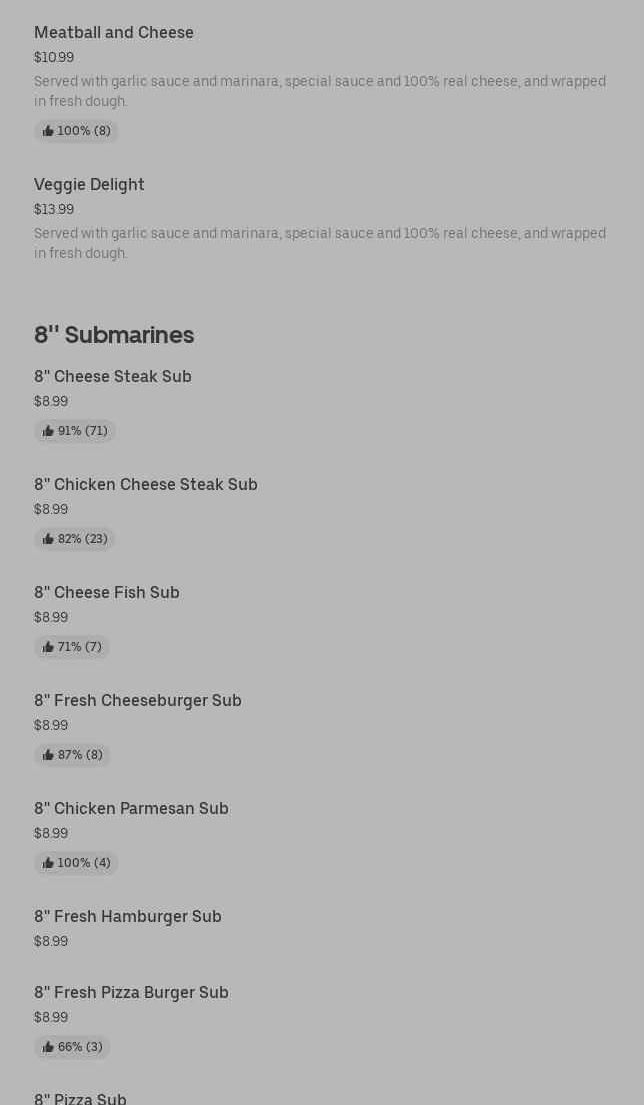Click the Veggie Delight description text

click(320, 243)
